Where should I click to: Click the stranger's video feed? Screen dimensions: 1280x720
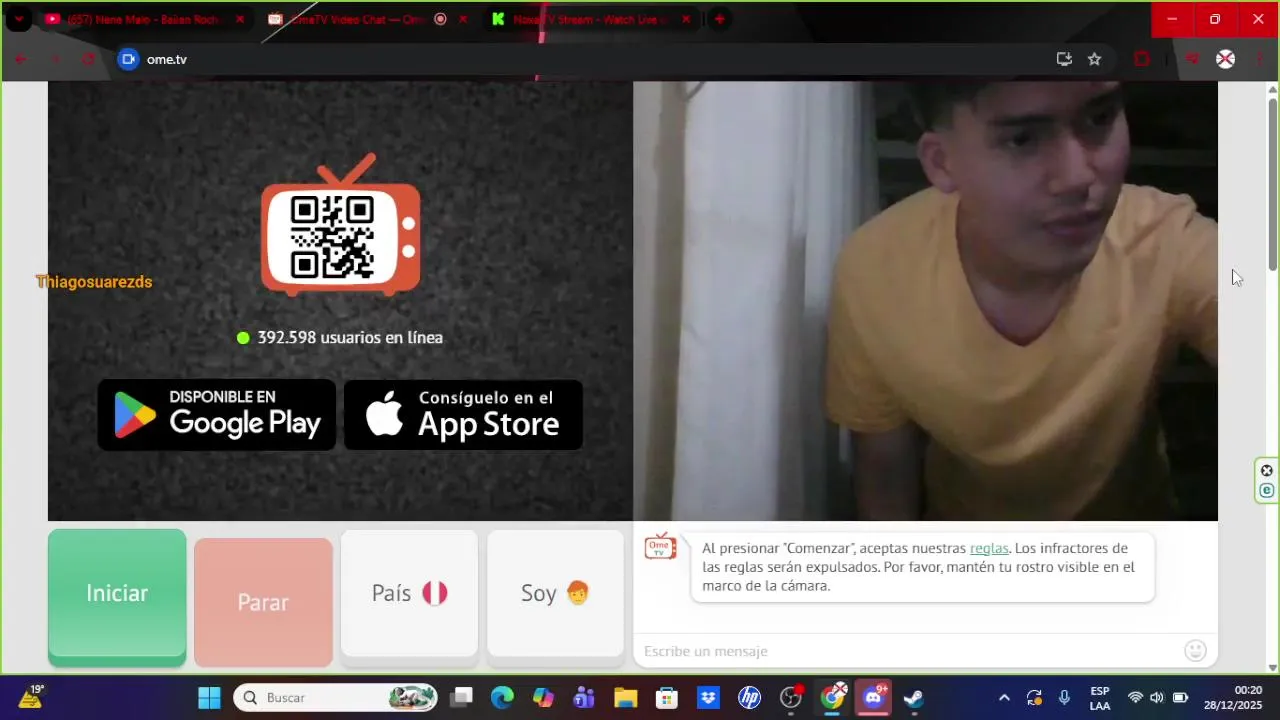pyautogui.click(x=925, y=301)
